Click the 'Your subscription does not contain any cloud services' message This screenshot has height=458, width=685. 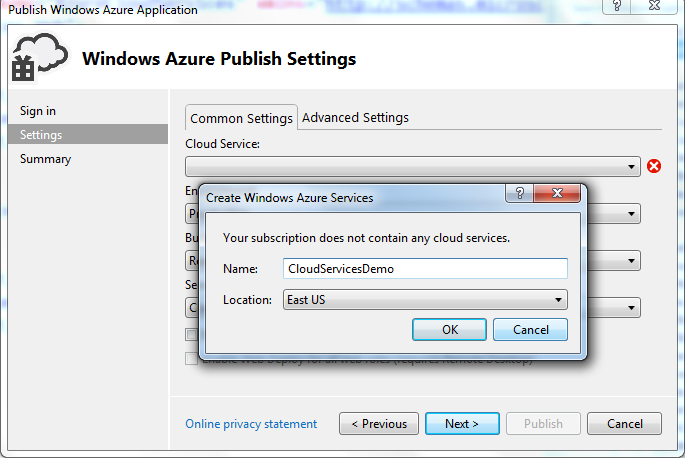pos(367,238)
